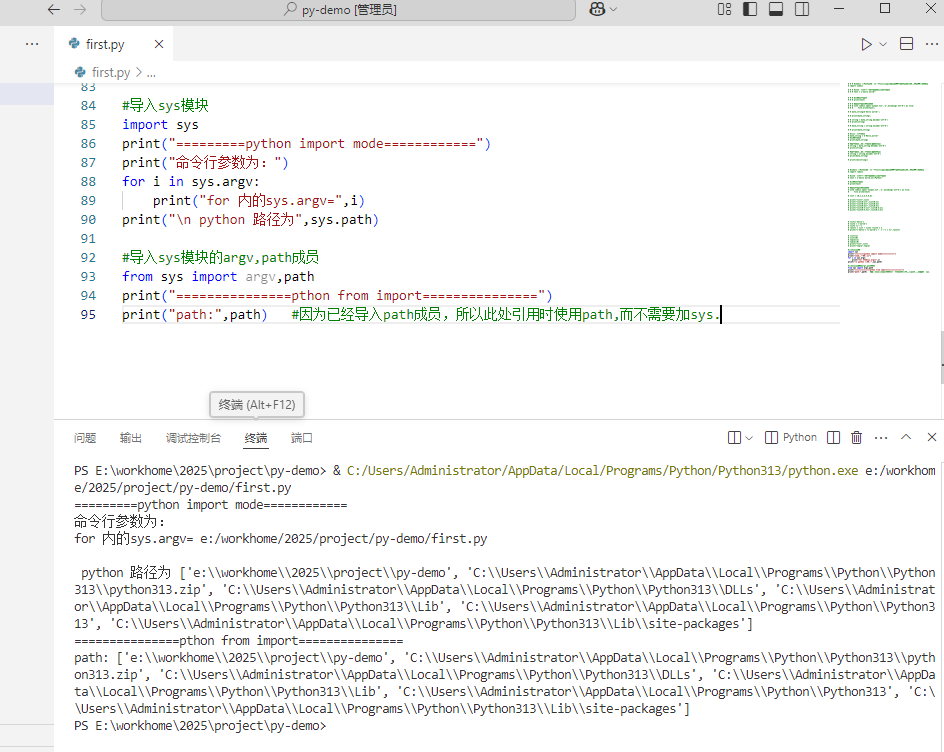Toggle the primary side bar
The height and width of the screenshot is (752, 944).
[750, 9]
